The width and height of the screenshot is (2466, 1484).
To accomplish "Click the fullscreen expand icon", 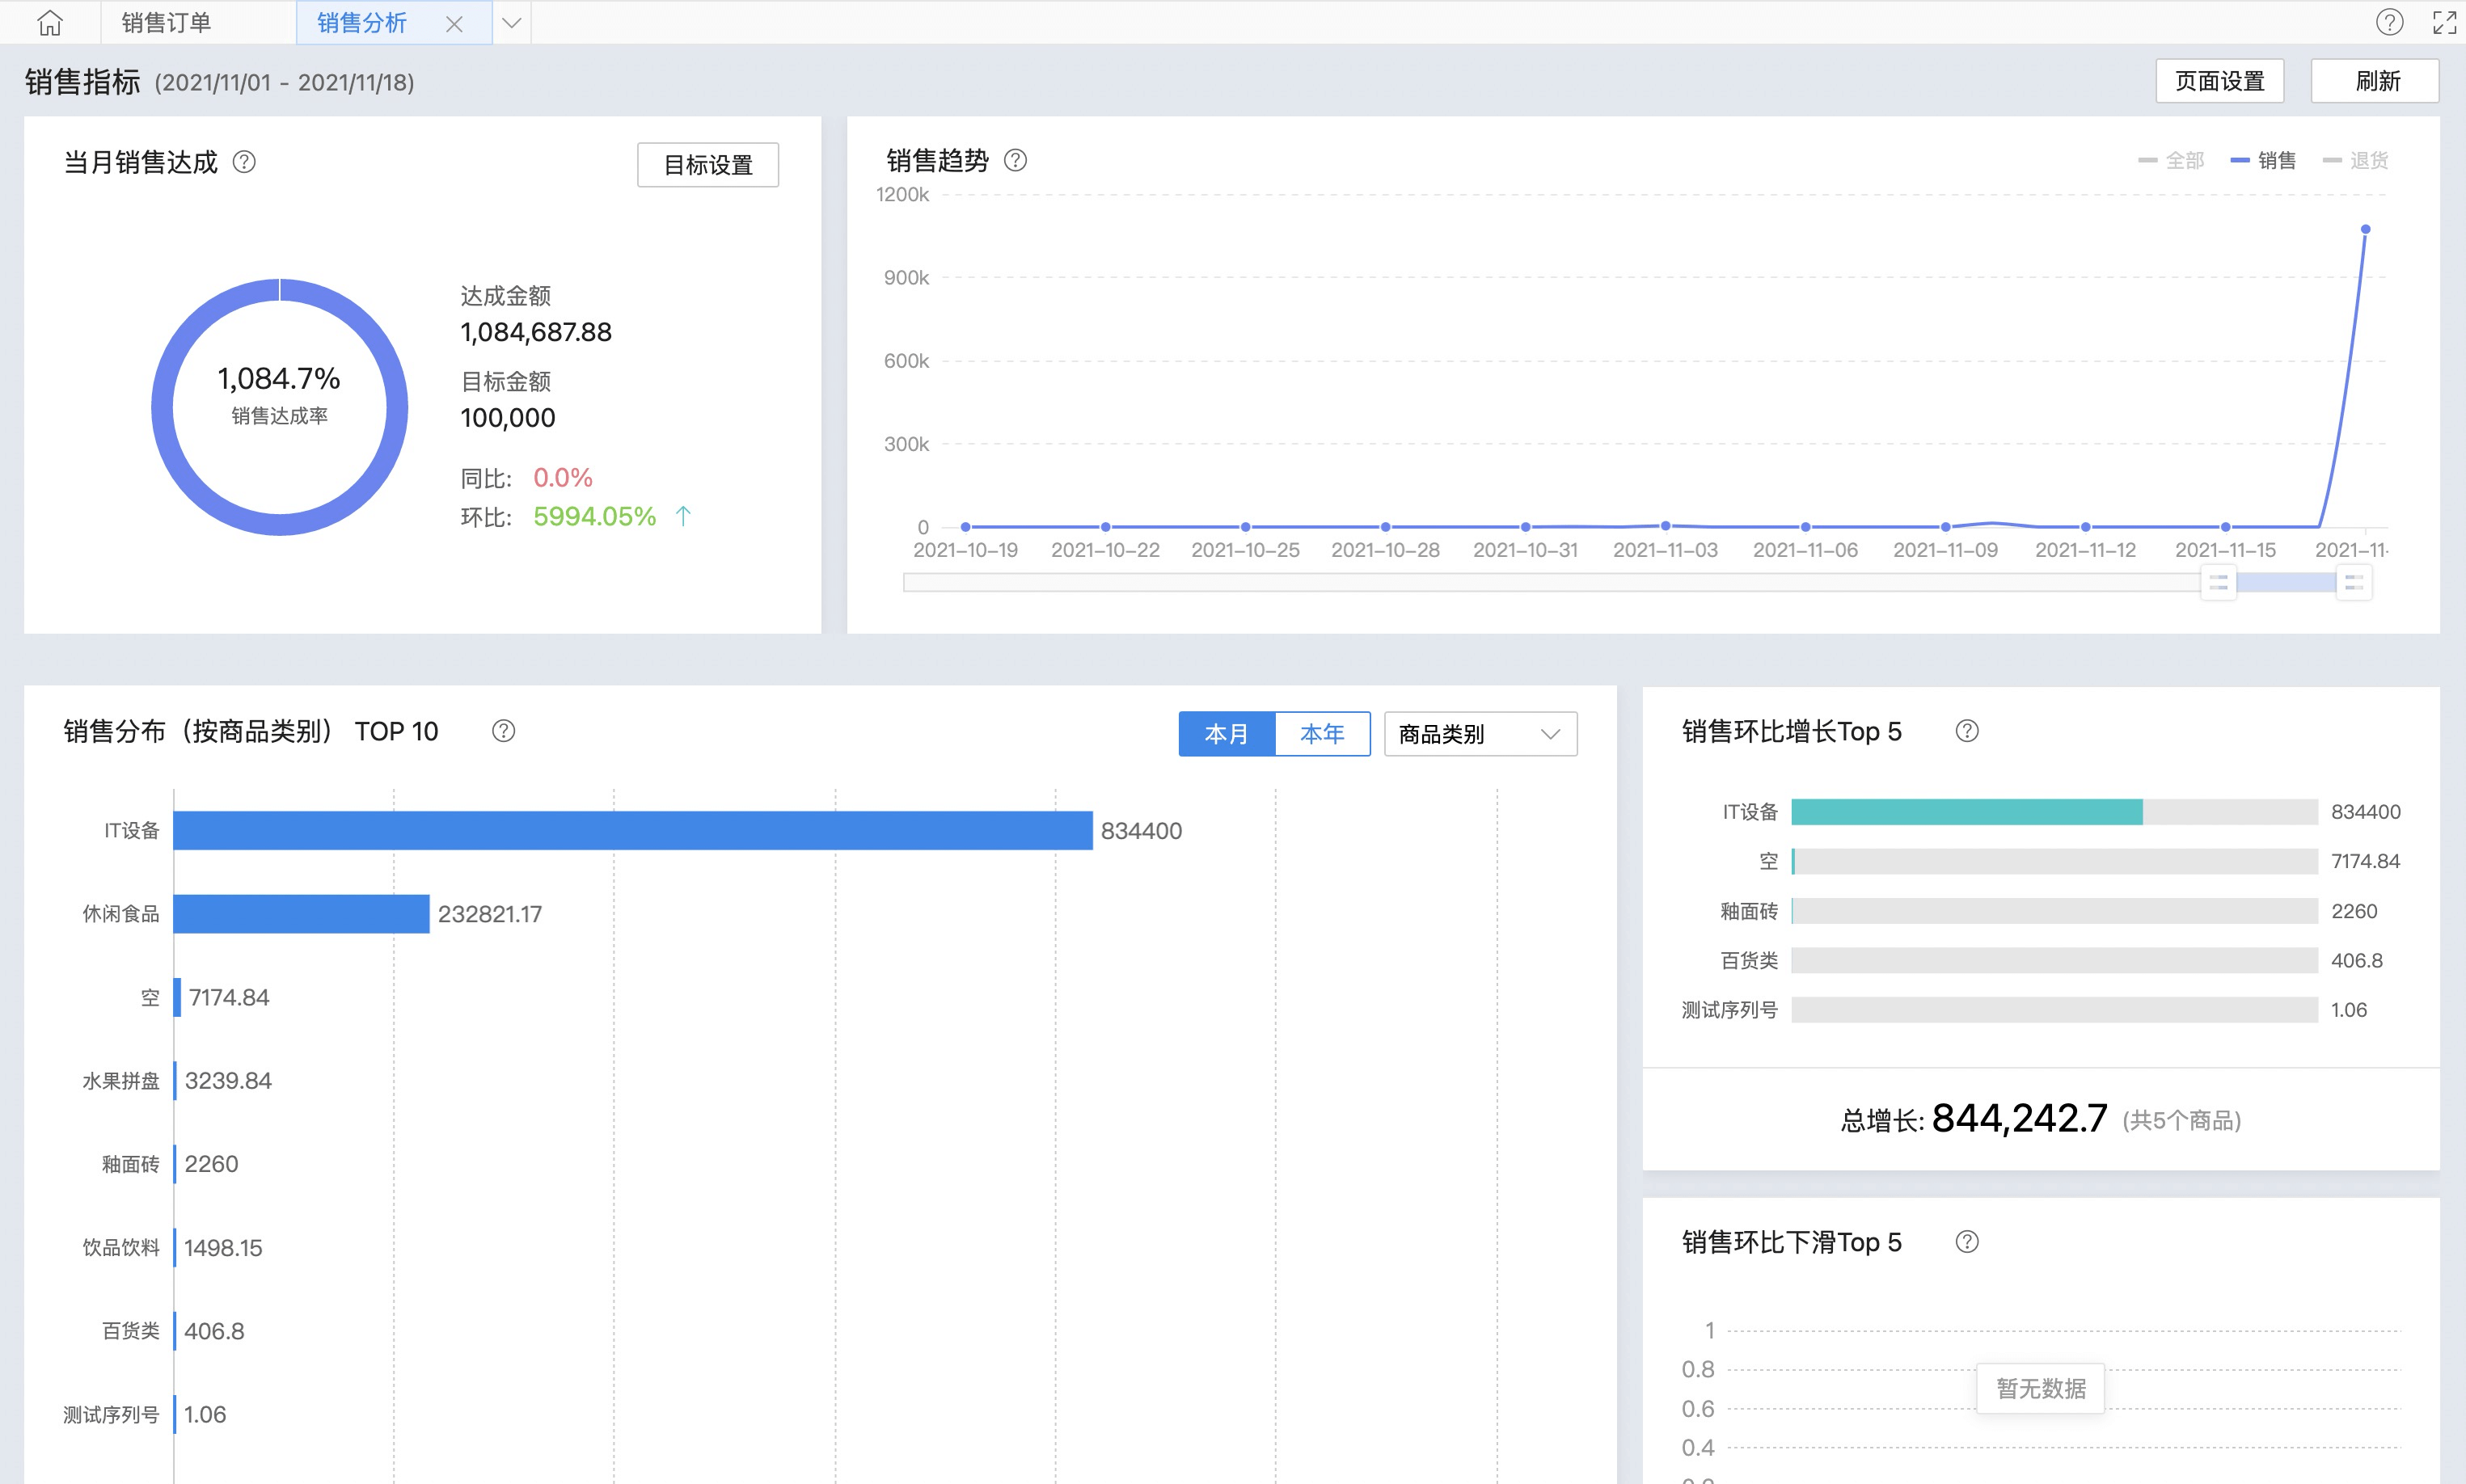I will click(2444, 22).
